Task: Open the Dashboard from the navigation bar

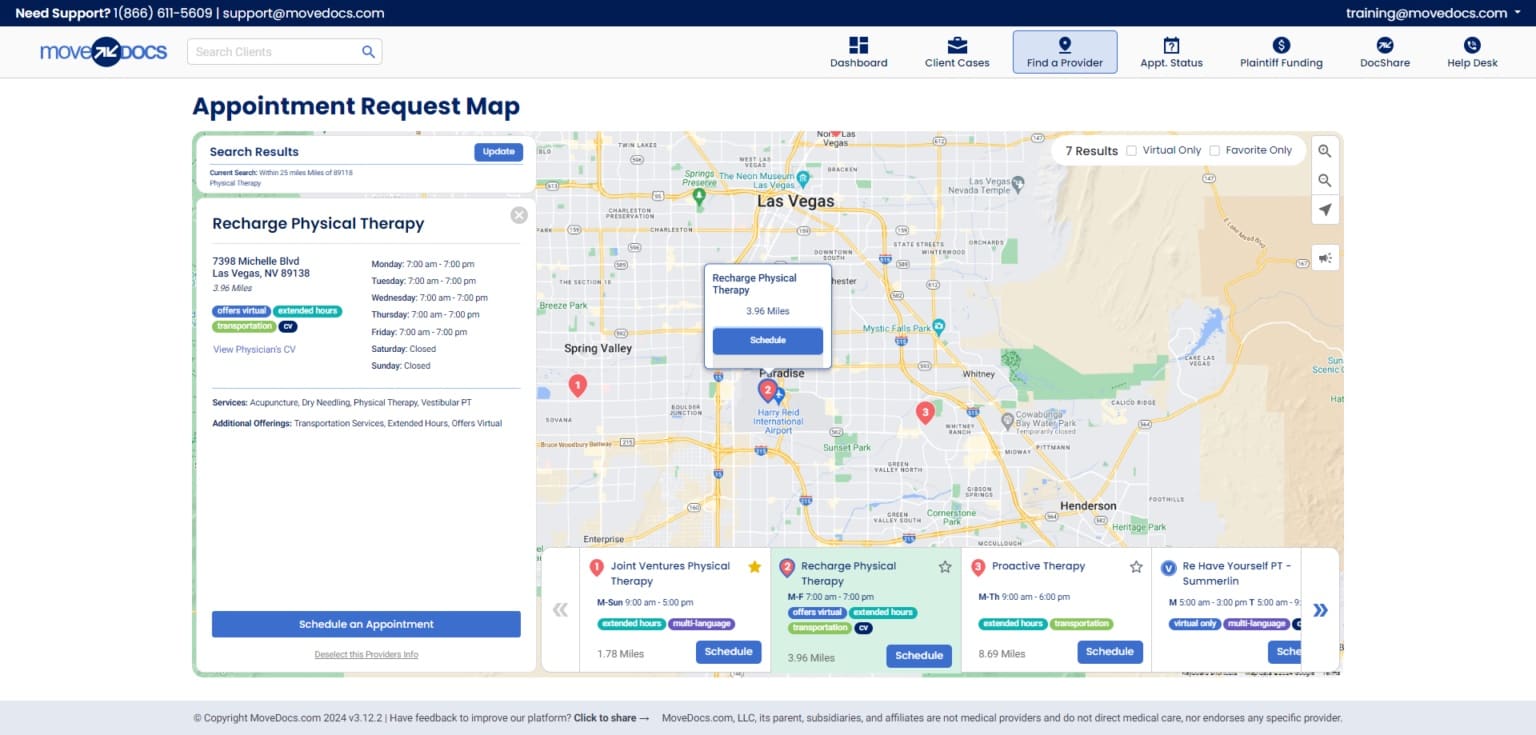Action: pos(858,51)
